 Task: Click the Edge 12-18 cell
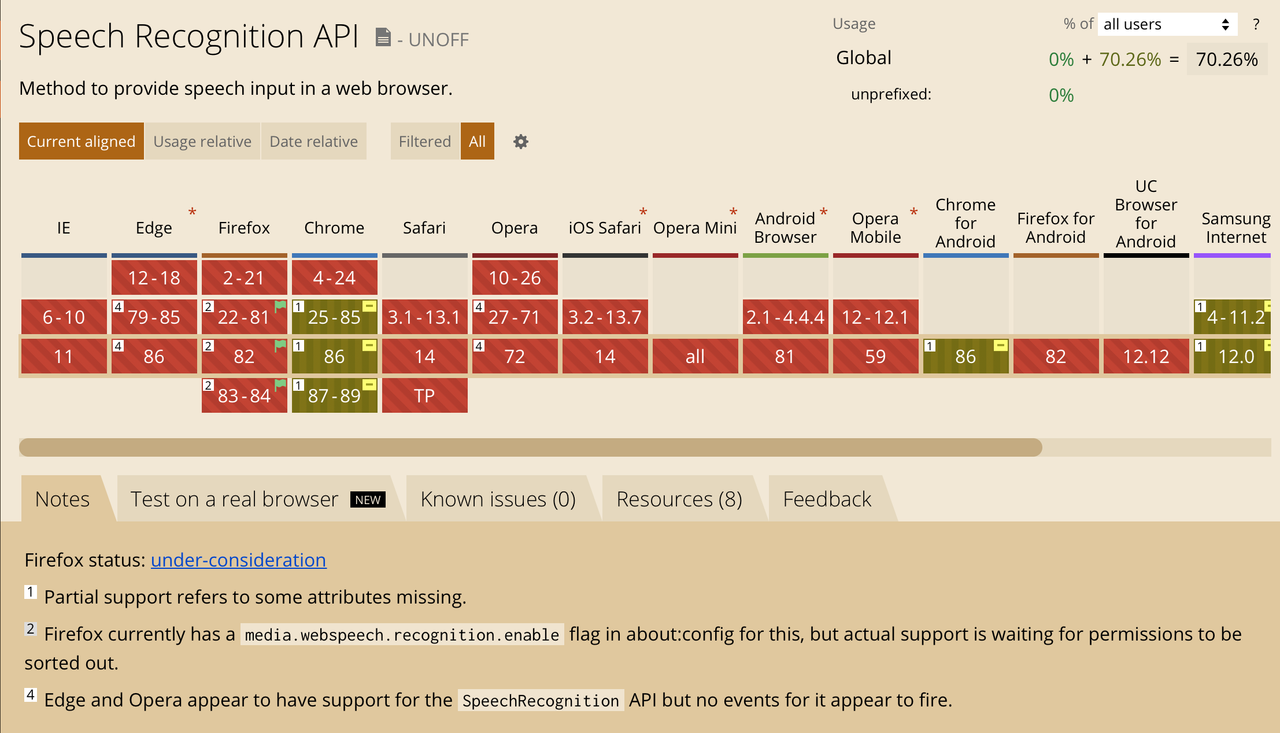click(x=154, y=278)
